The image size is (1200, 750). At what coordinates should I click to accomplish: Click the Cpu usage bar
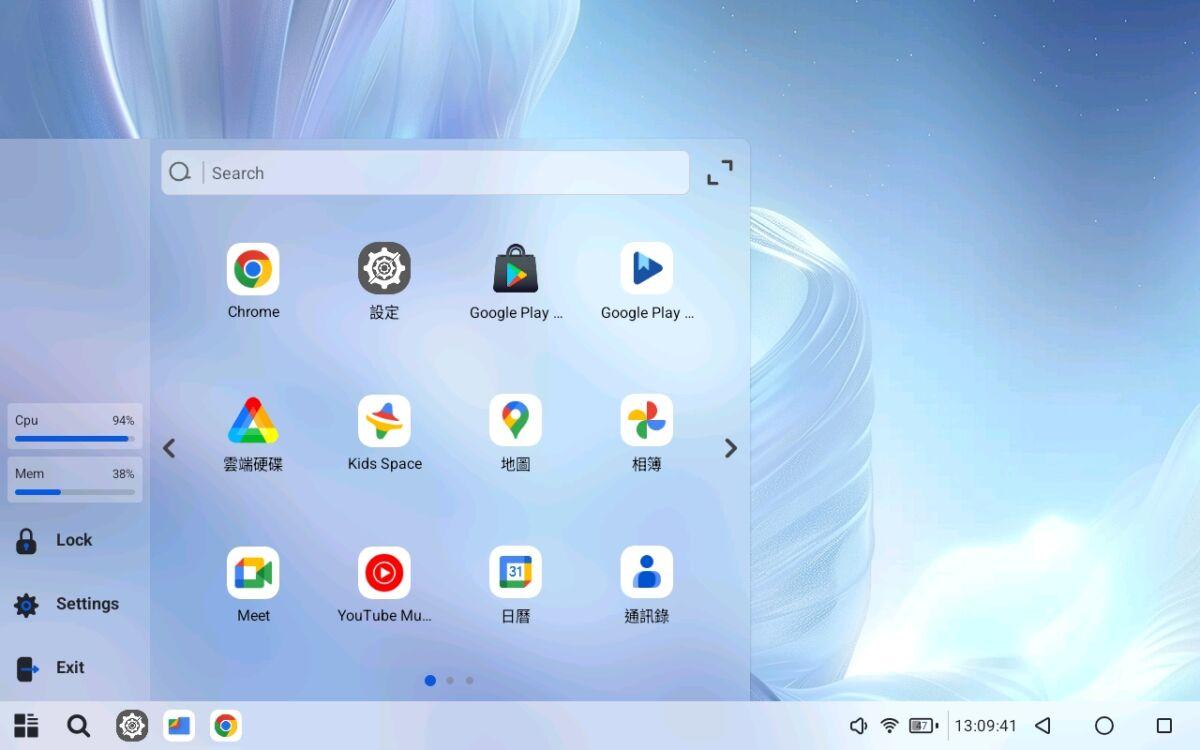(x=75, y=438)
